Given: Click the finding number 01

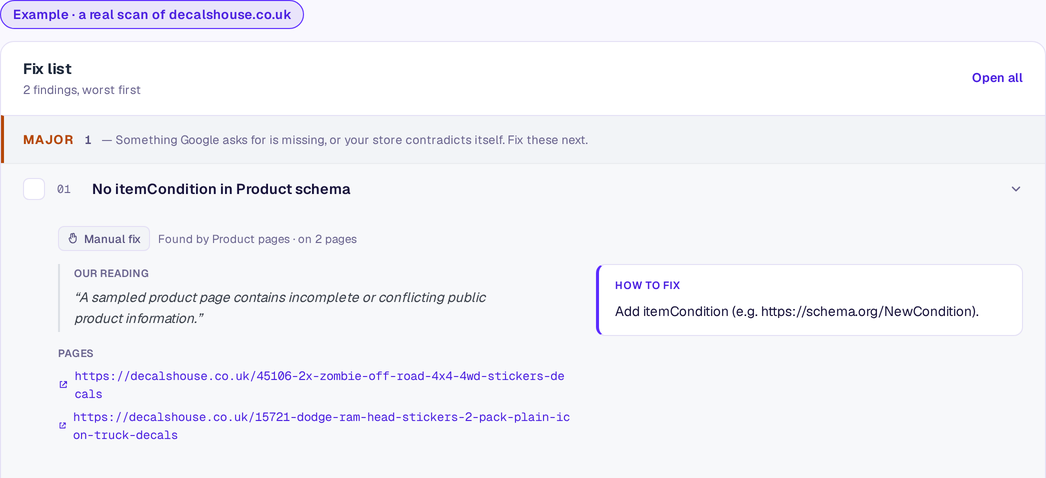Looking at the screenshot, I should click(x=63, y=189).
